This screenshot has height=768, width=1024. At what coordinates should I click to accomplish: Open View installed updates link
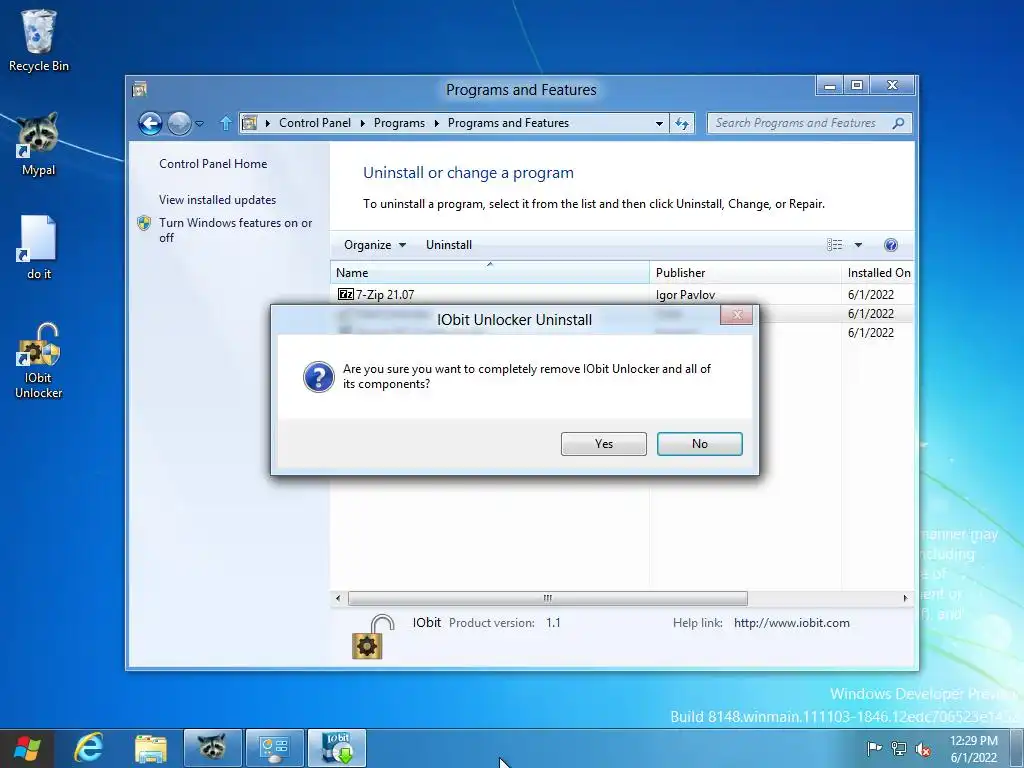click(x=217, y=200)
